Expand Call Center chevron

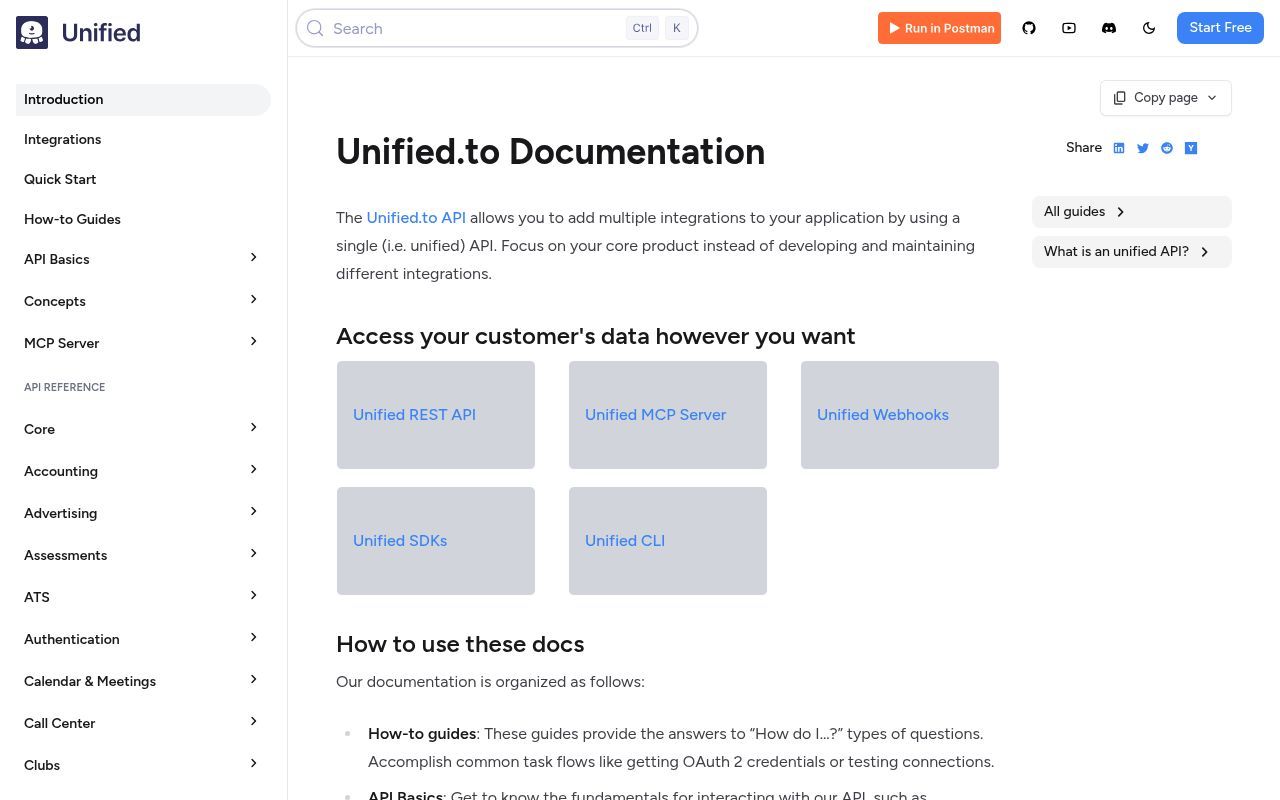(x=253, y=722)
